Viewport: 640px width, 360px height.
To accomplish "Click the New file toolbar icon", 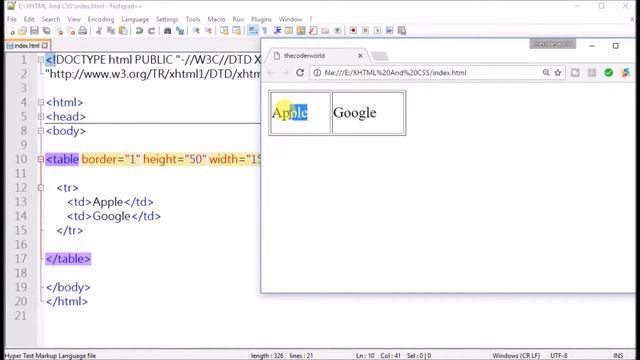I will [x=12, y=31].
